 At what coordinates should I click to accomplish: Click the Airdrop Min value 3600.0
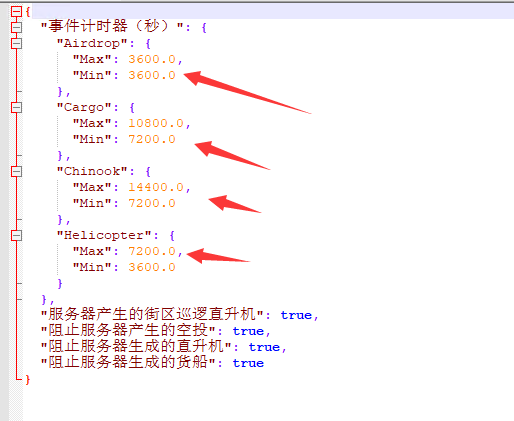[152, 75]
